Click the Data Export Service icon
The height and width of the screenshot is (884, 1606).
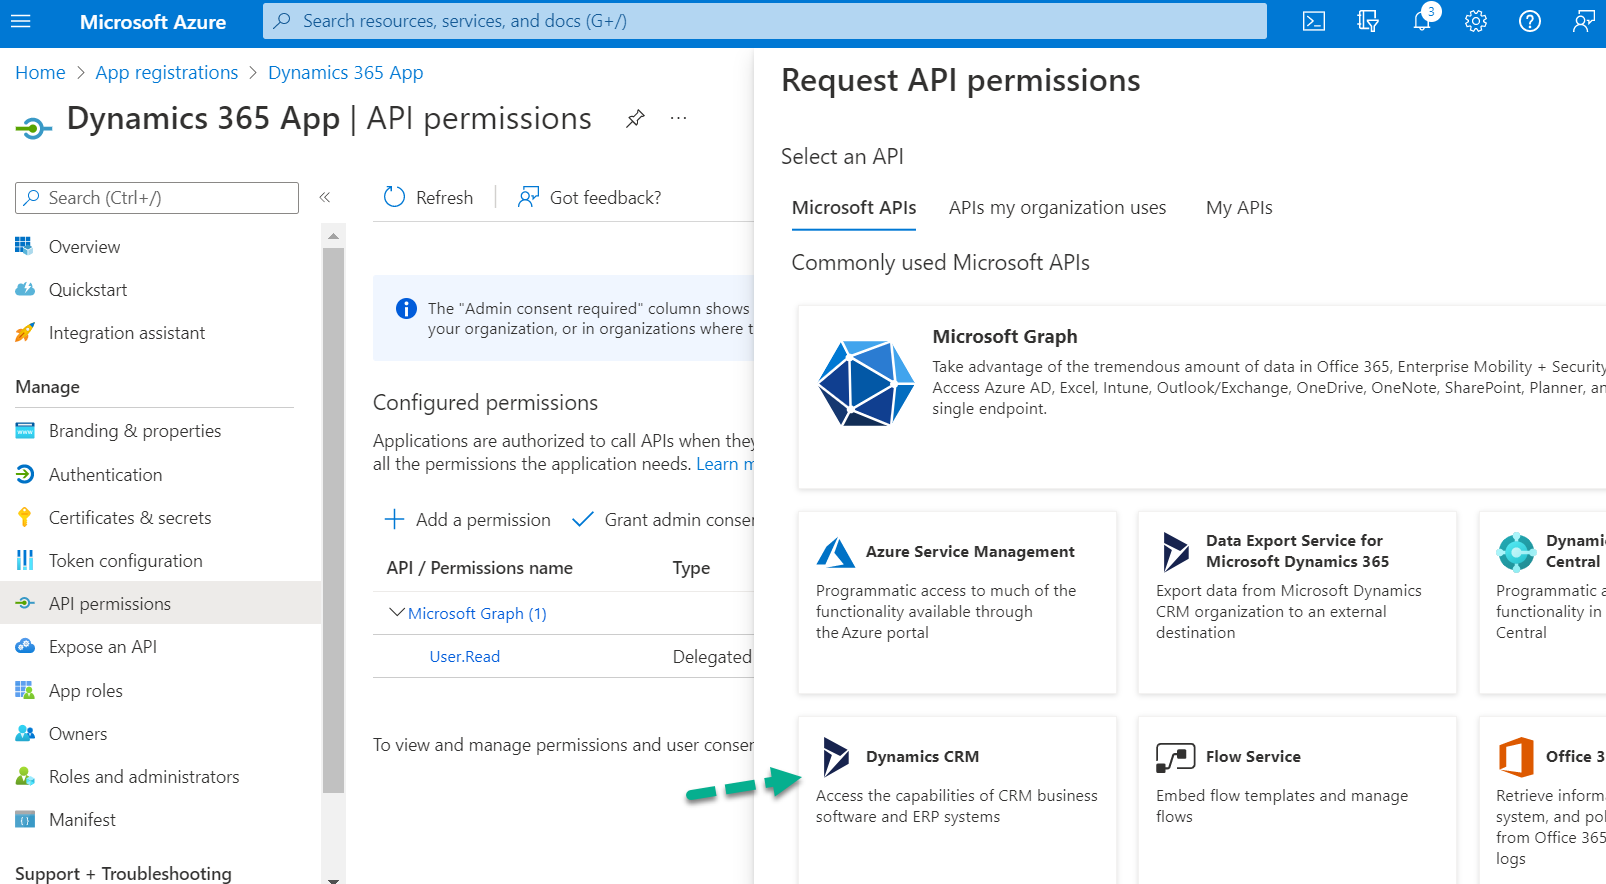point(1176,552)
